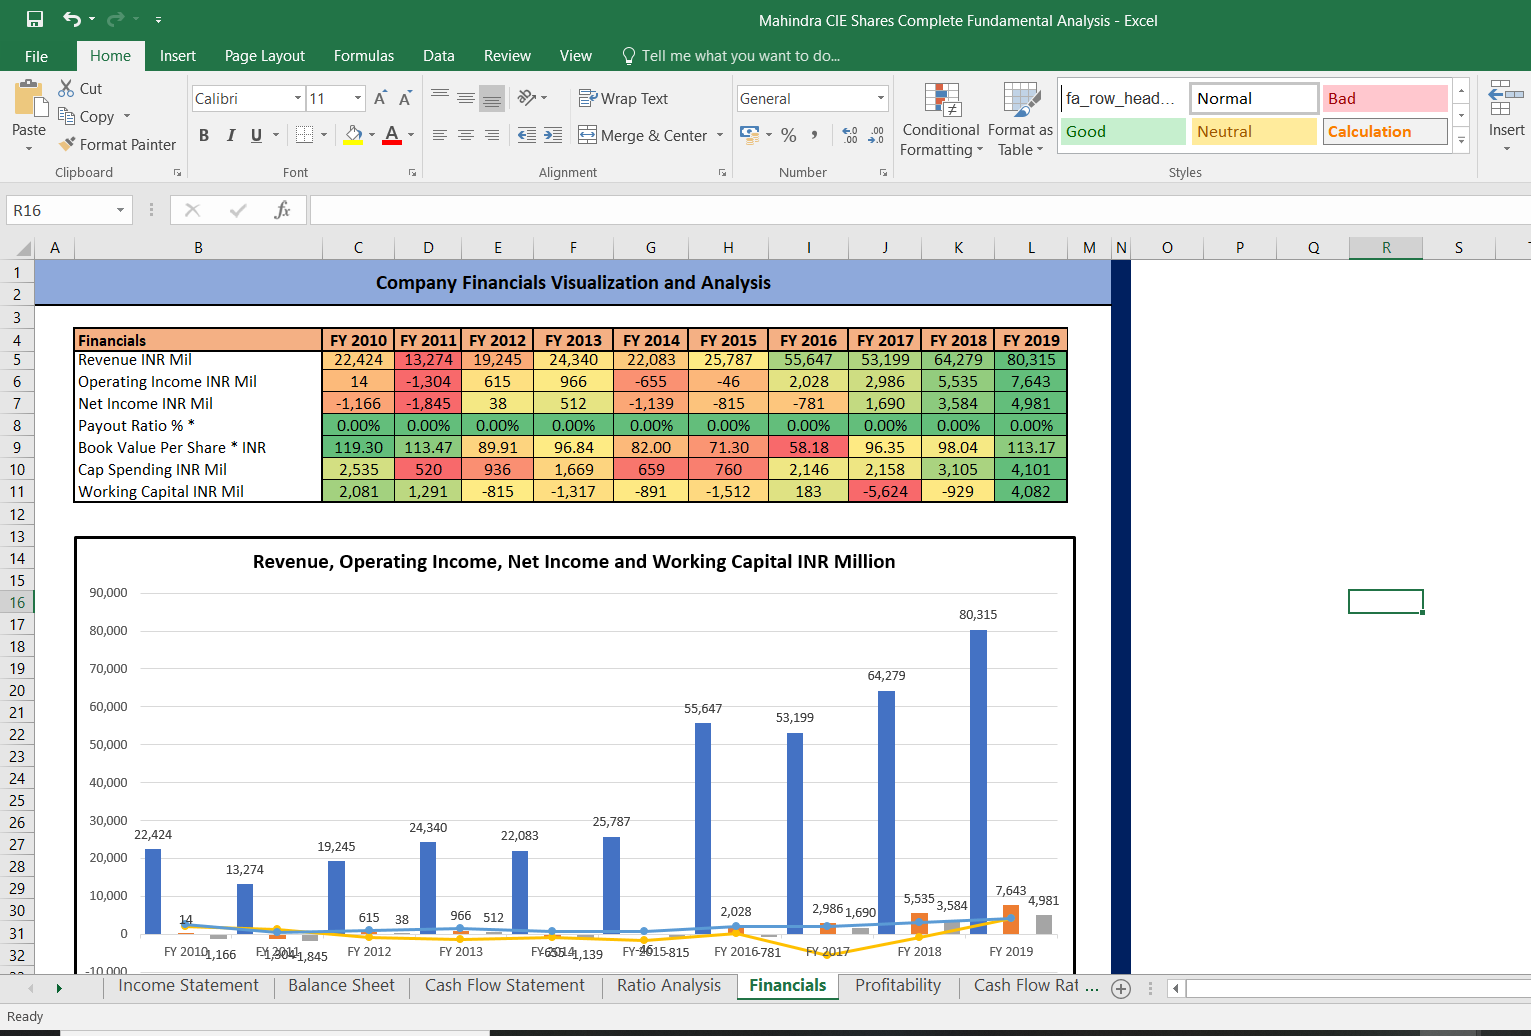Open Format as Table gallery
The height and width of the screenshot is (1036, 1531).
(1020, 120)
